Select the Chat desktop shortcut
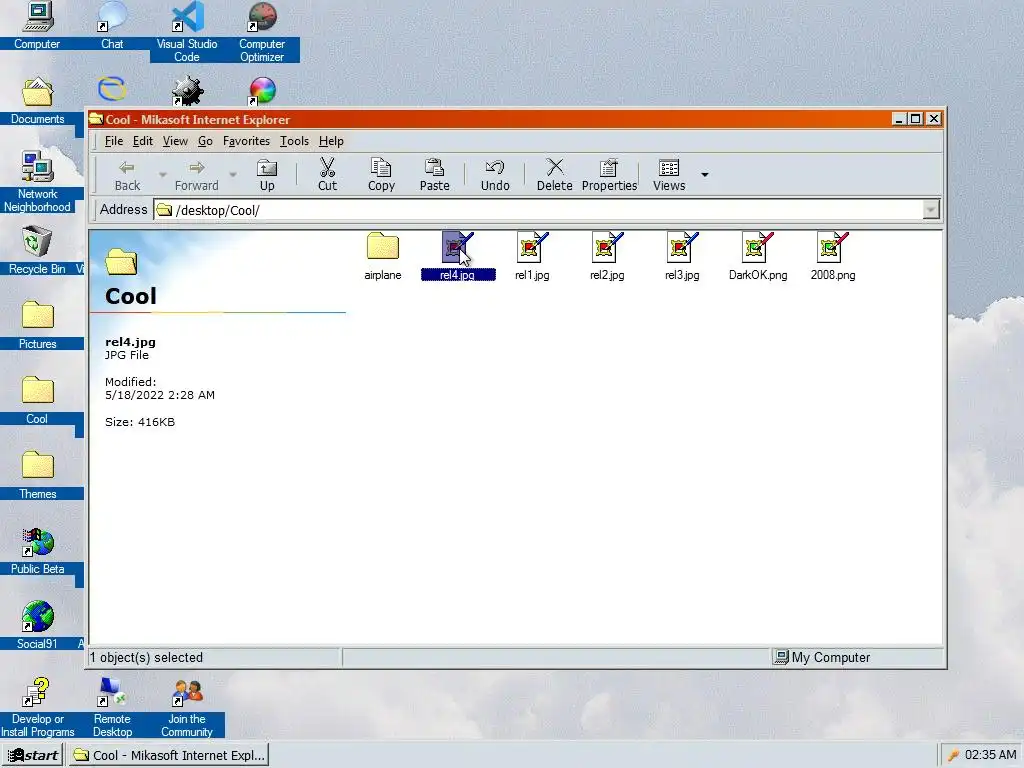 click(x=112, y=25)
